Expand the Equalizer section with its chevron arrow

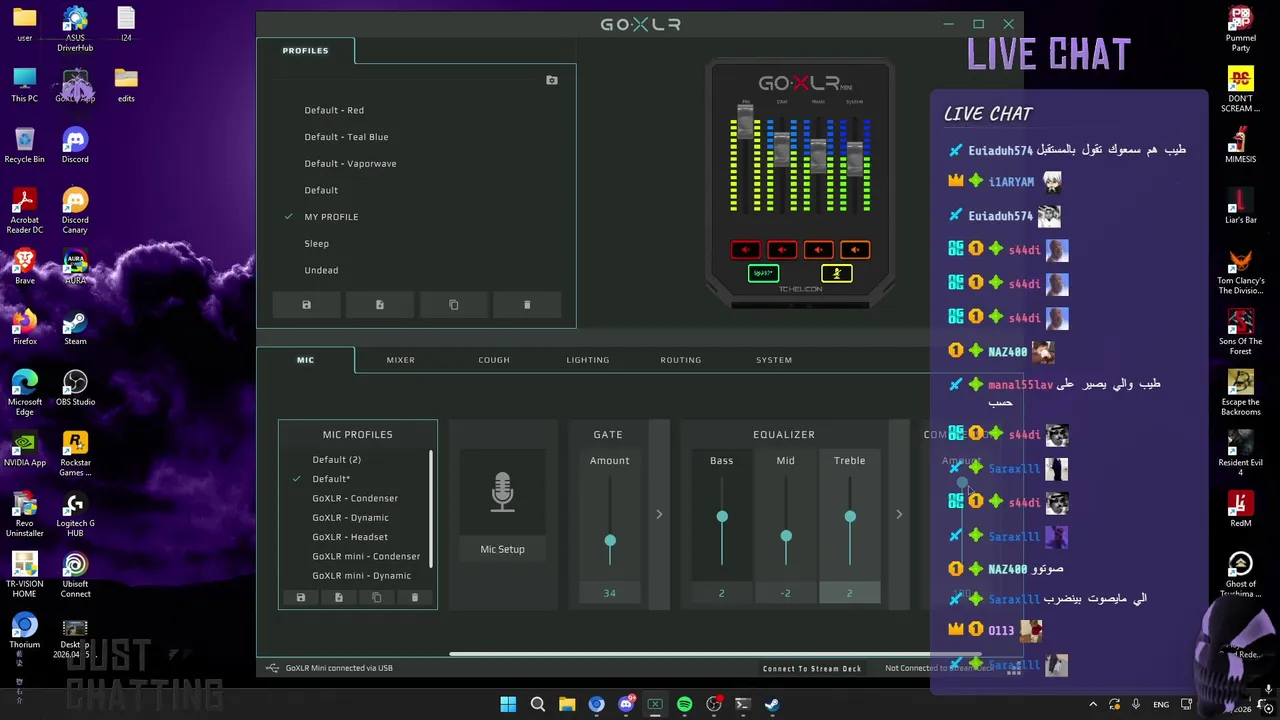898,514
